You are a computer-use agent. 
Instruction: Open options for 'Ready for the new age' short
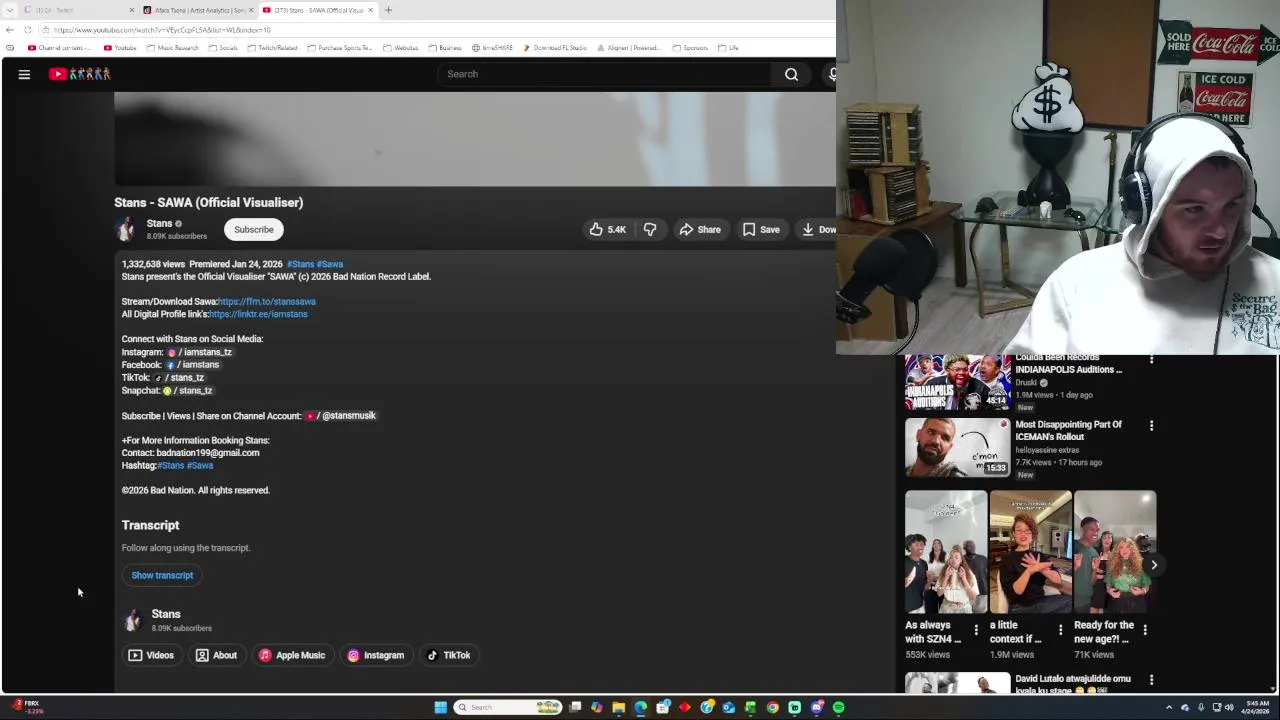pyautogui.click(x=1145, y=630)
